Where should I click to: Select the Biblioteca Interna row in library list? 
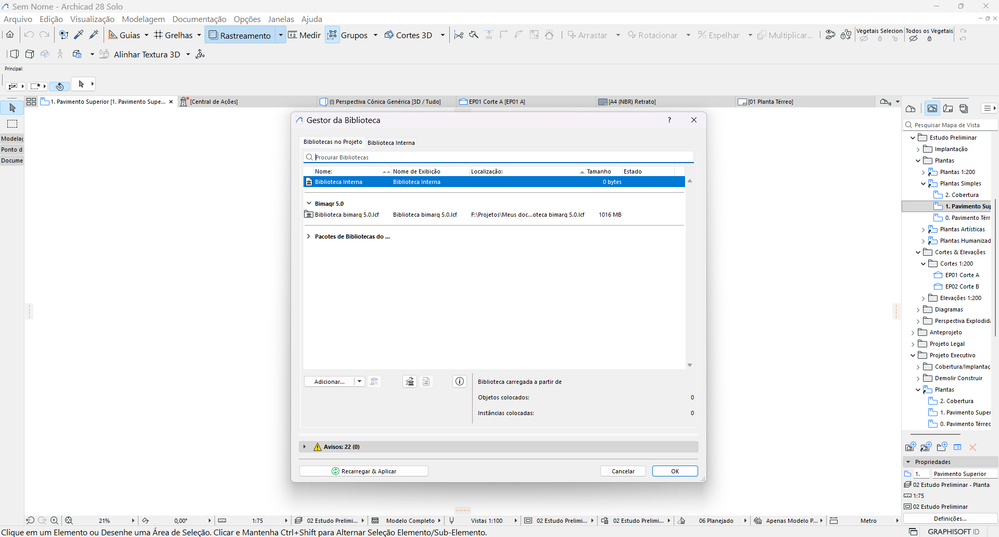point(494,182)
